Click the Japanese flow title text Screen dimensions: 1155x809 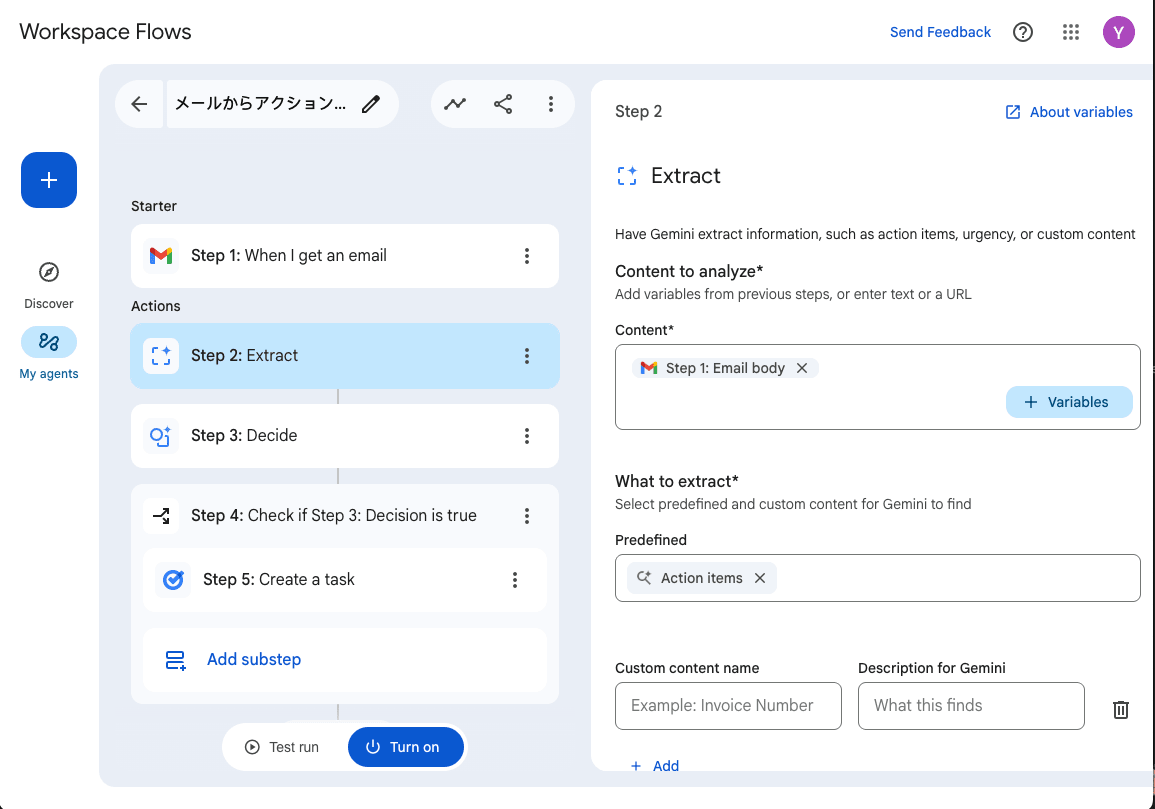pos(260,104)
